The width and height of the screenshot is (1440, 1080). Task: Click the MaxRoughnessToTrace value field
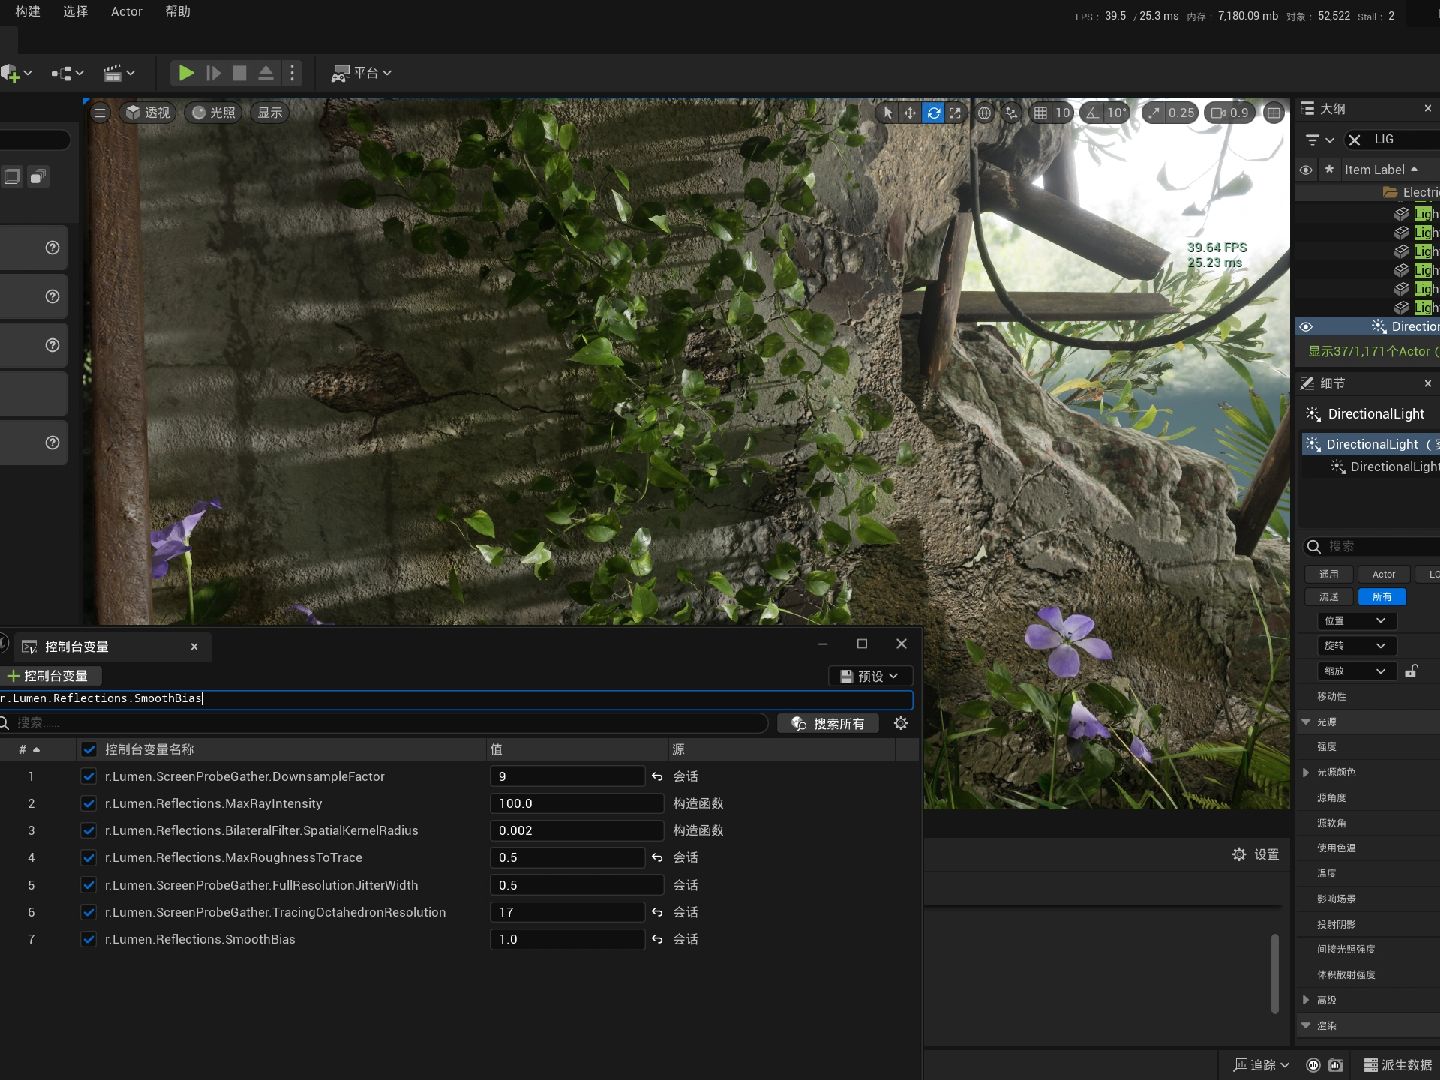tap(566, 858)
